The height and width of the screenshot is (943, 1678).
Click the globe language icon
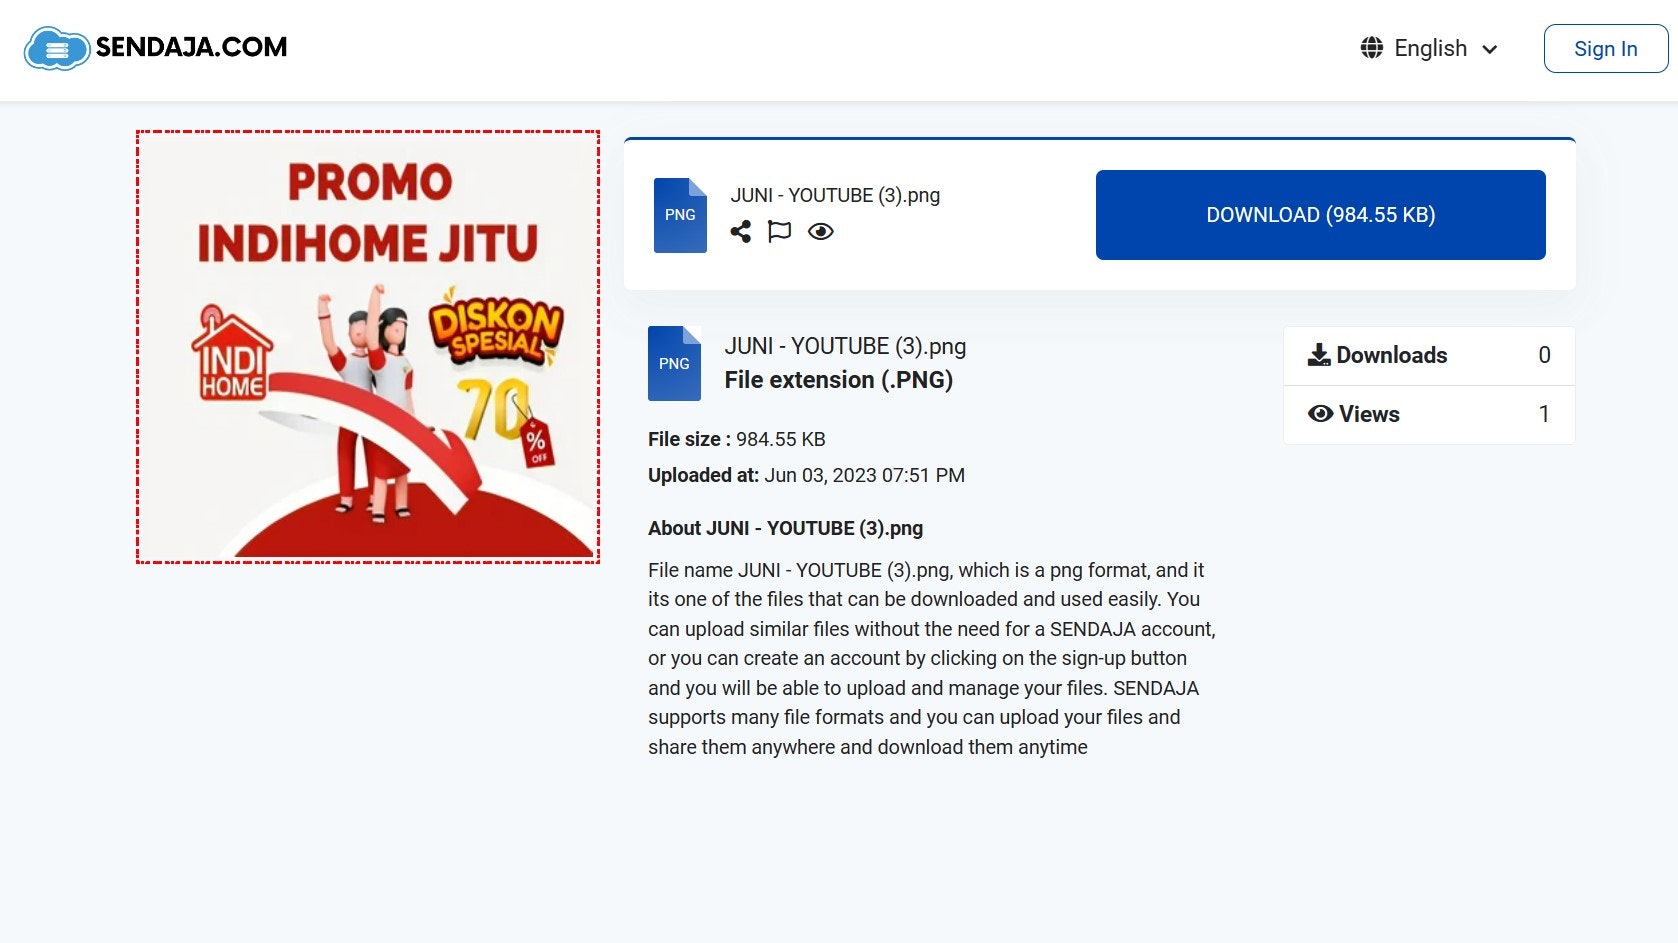point(1372,48)
